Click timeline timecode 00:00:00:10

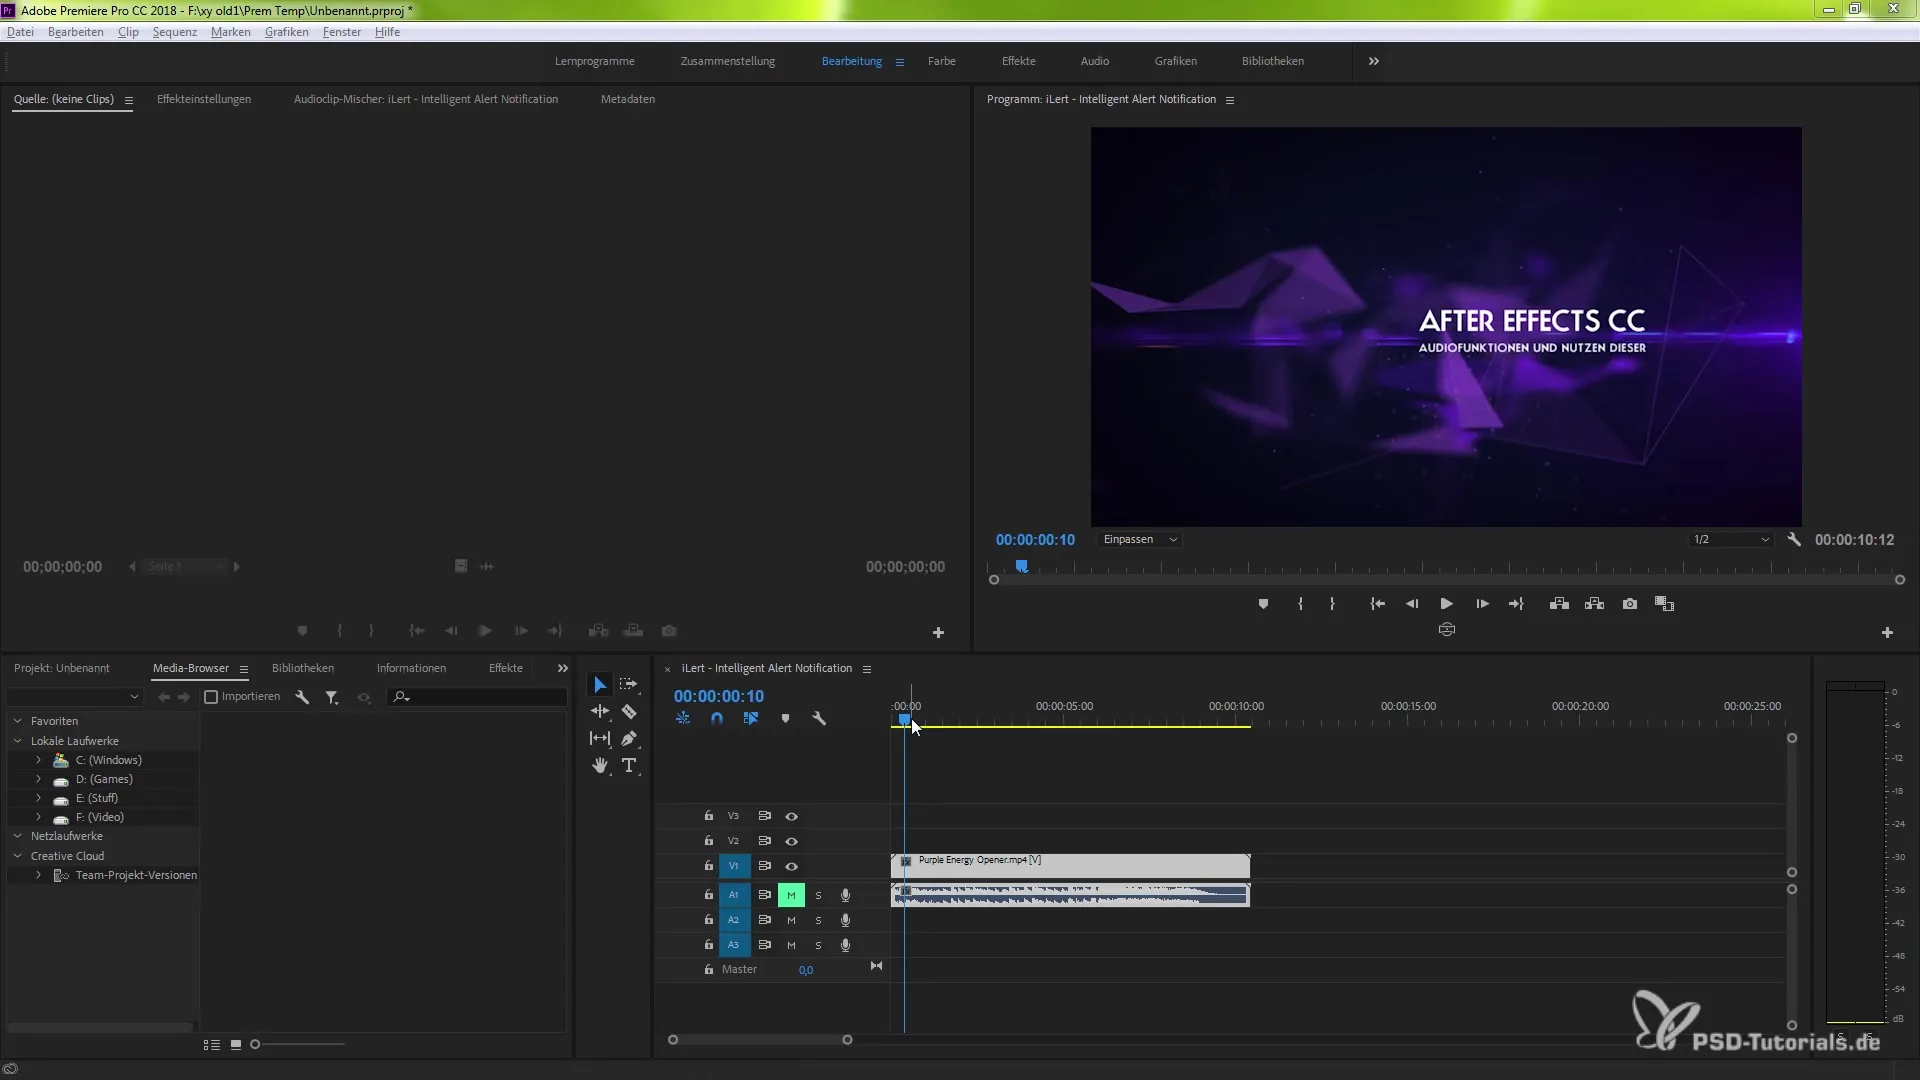pyautogui.click(x=718, y=696)
